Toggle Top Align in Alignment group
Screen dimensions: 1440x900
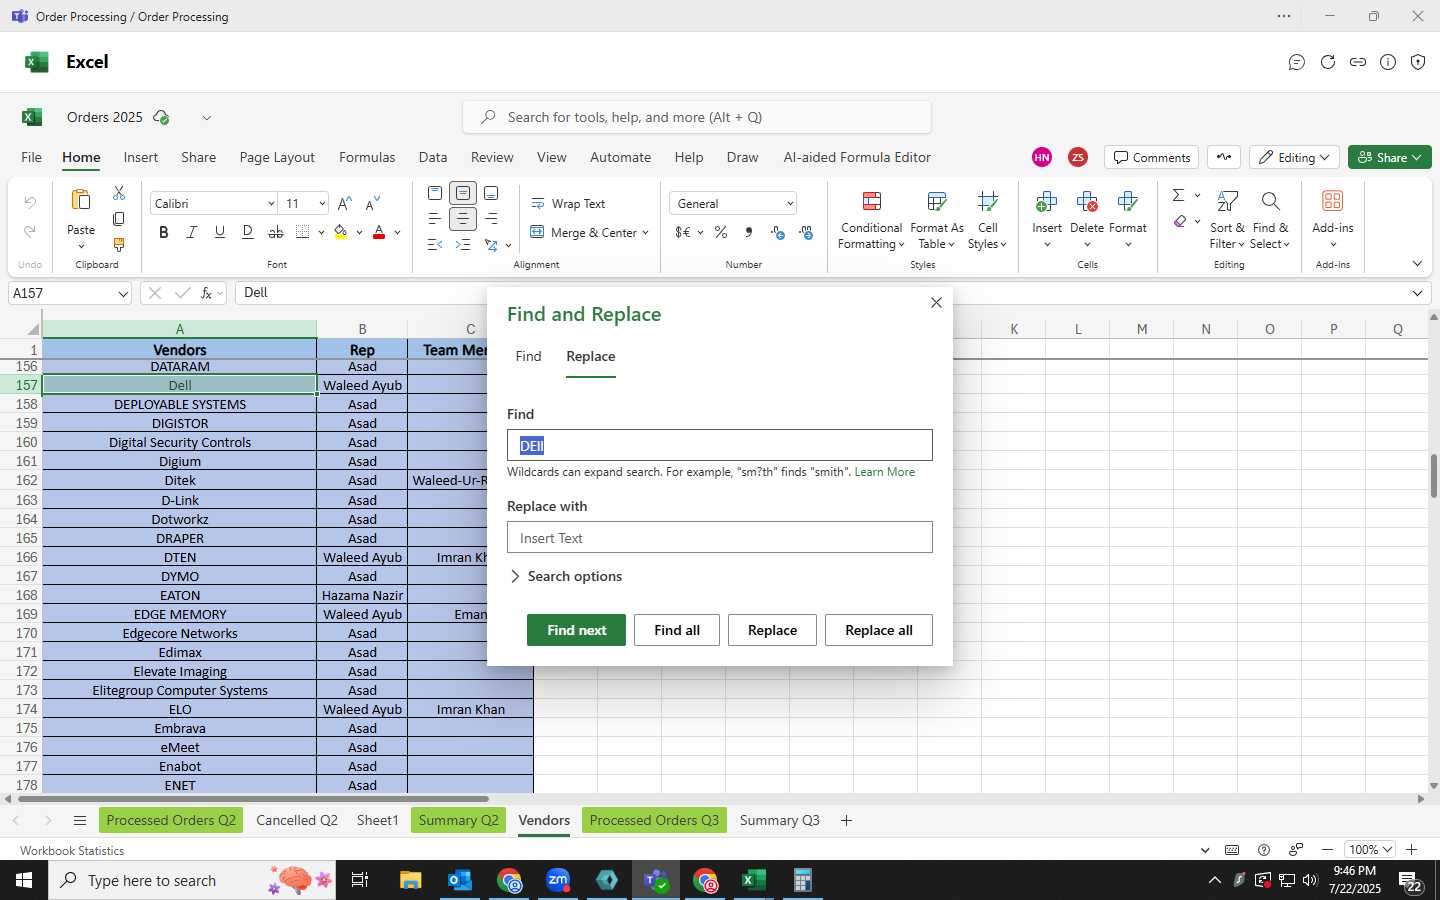[435, 193]
